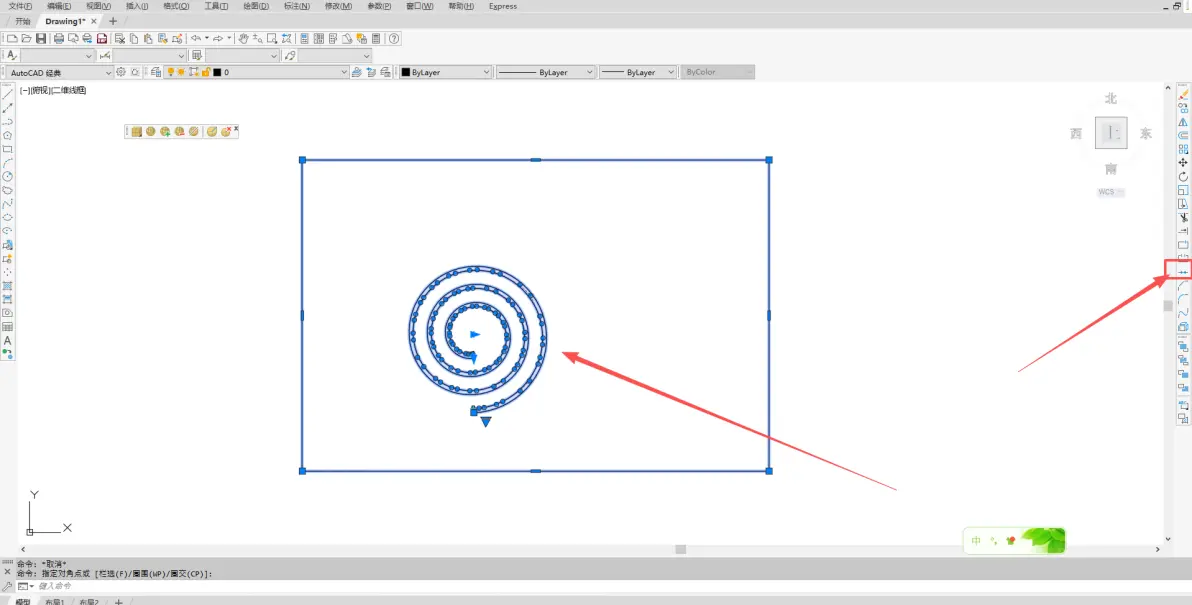This screenshot has width=1192, height=605.
Task: Expand the ByLayer color dropdown
Action: tap(446, 72)
